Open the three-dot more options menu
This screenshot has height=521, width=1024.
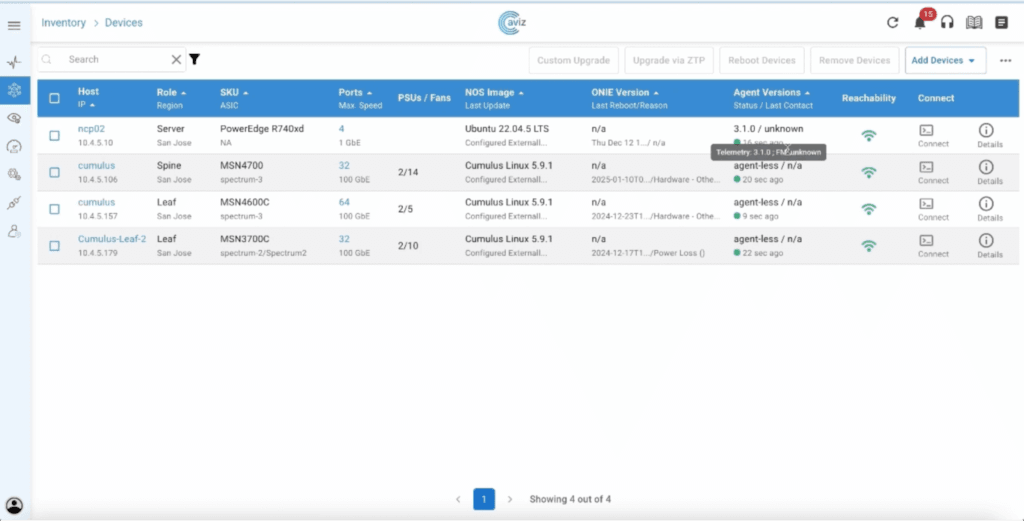pos(1005,60)
